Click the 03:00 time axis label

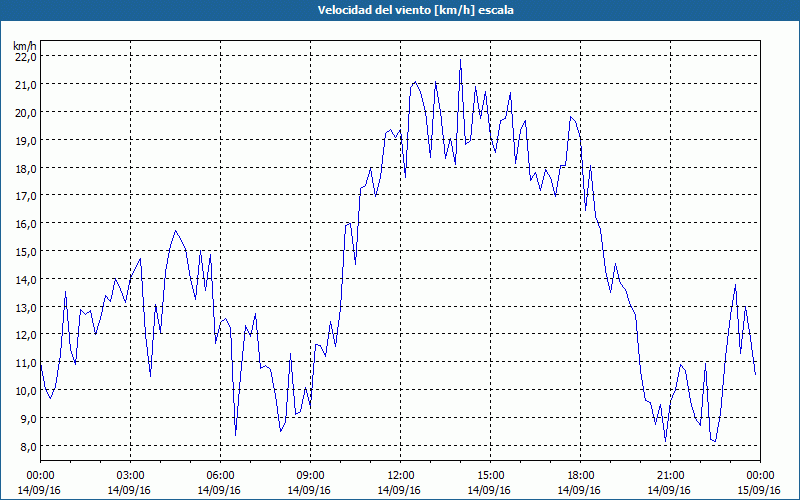130,476
